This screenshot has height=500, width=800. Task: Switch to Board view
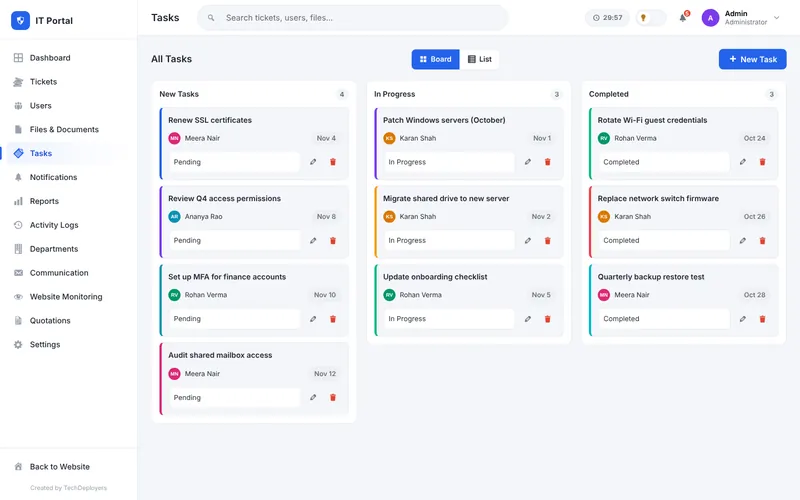(435, 59)
